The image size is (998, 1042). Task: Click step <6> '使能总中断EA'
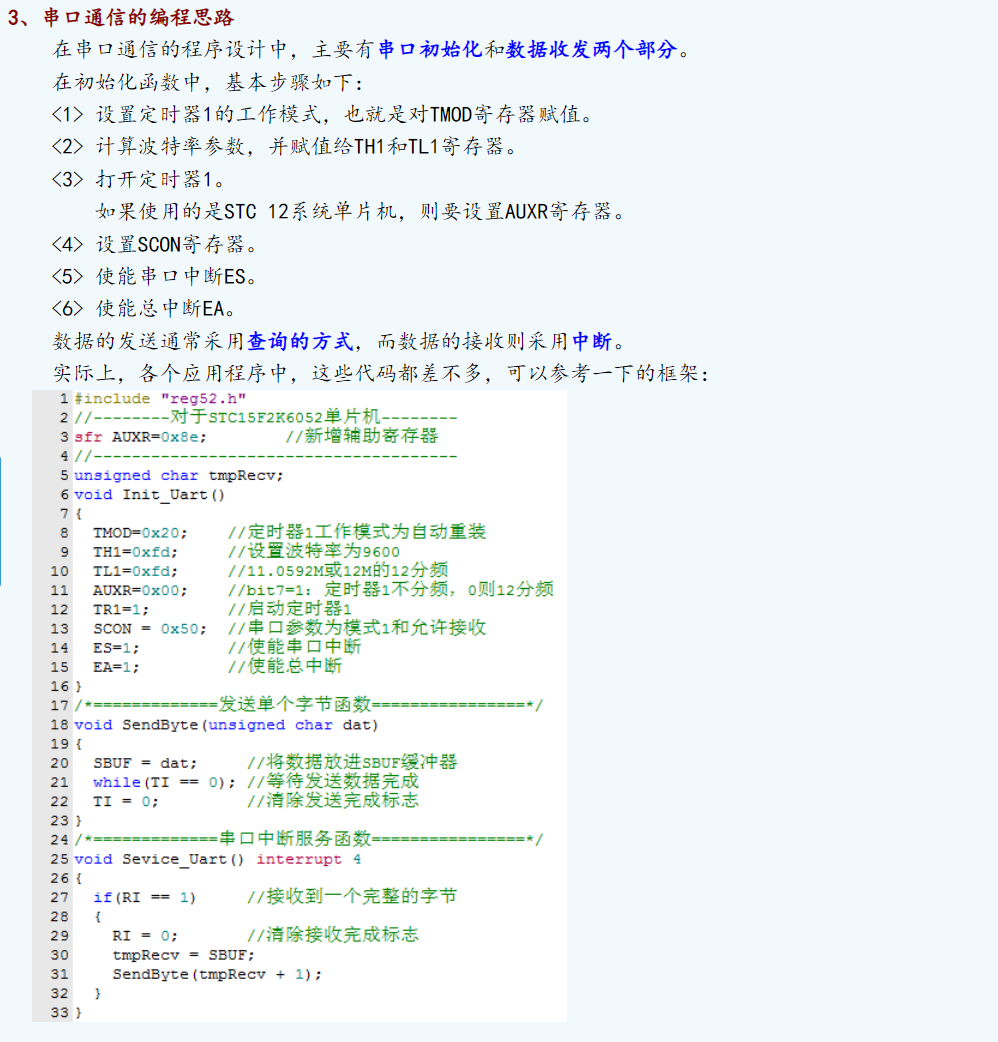tap(144, 308)
